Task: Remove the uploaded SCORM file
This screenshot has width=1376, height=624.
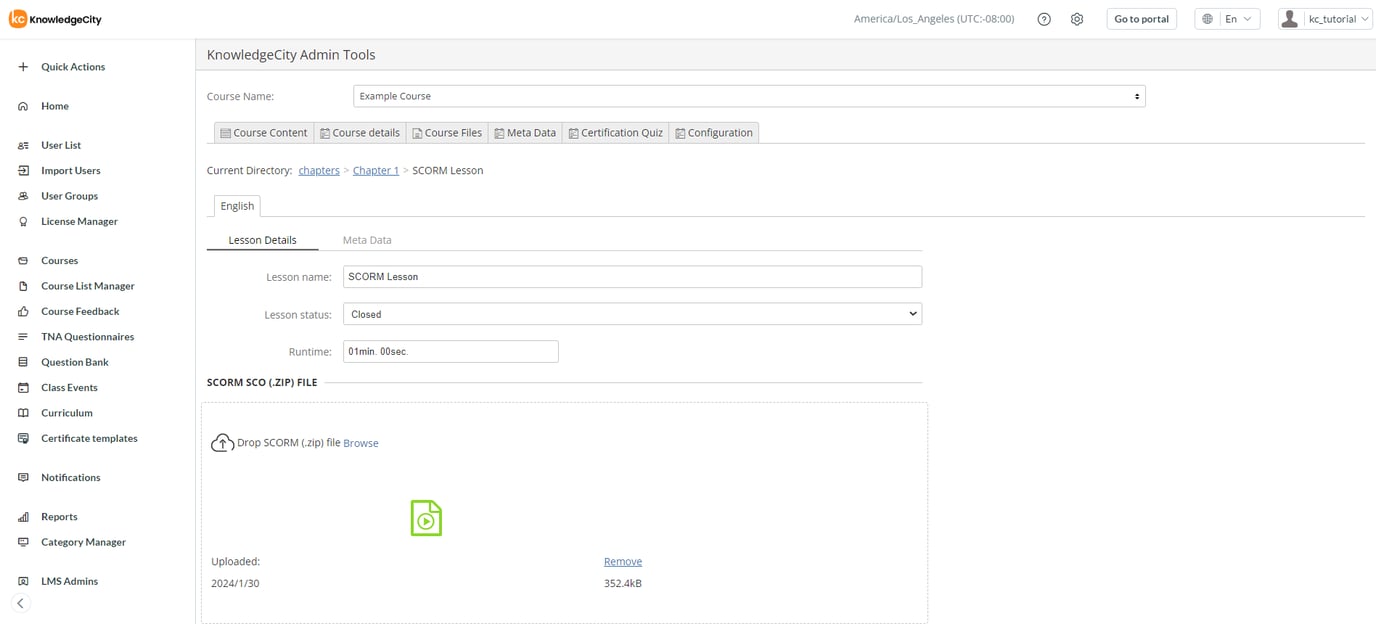Action: (622, 561)
